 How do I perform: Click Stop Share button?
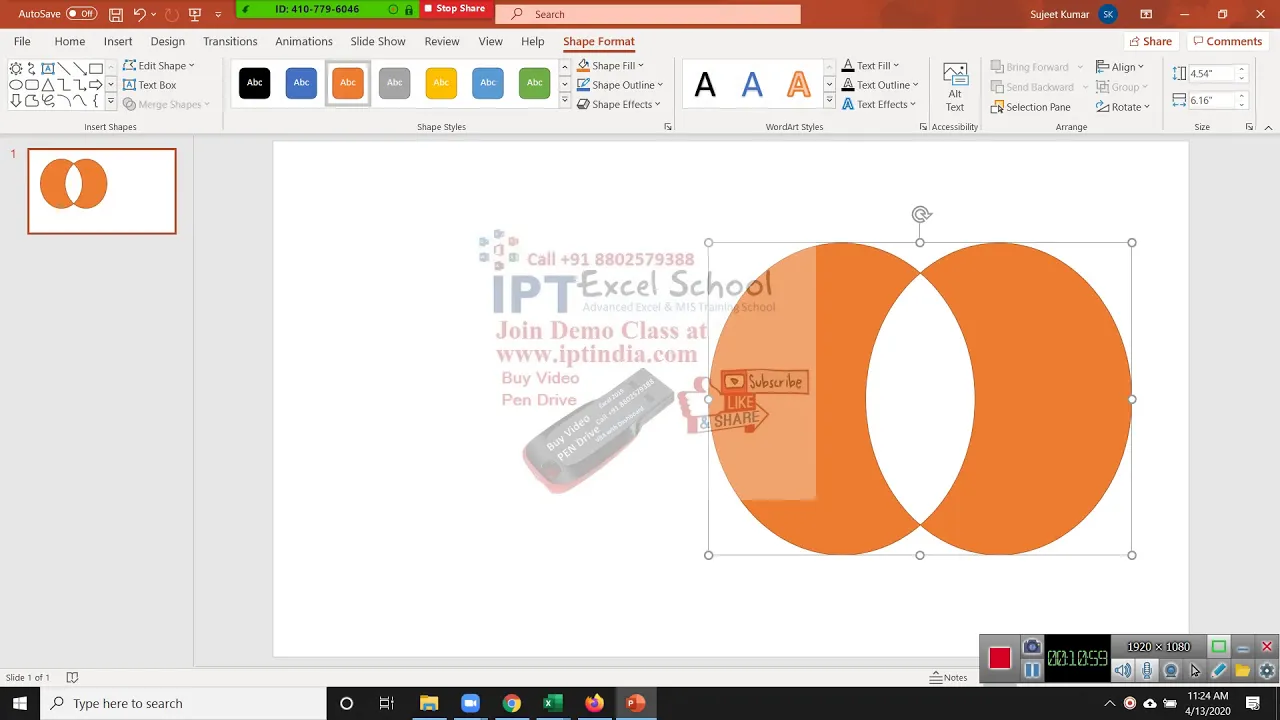pyautogui.click(x=454, y=9)
